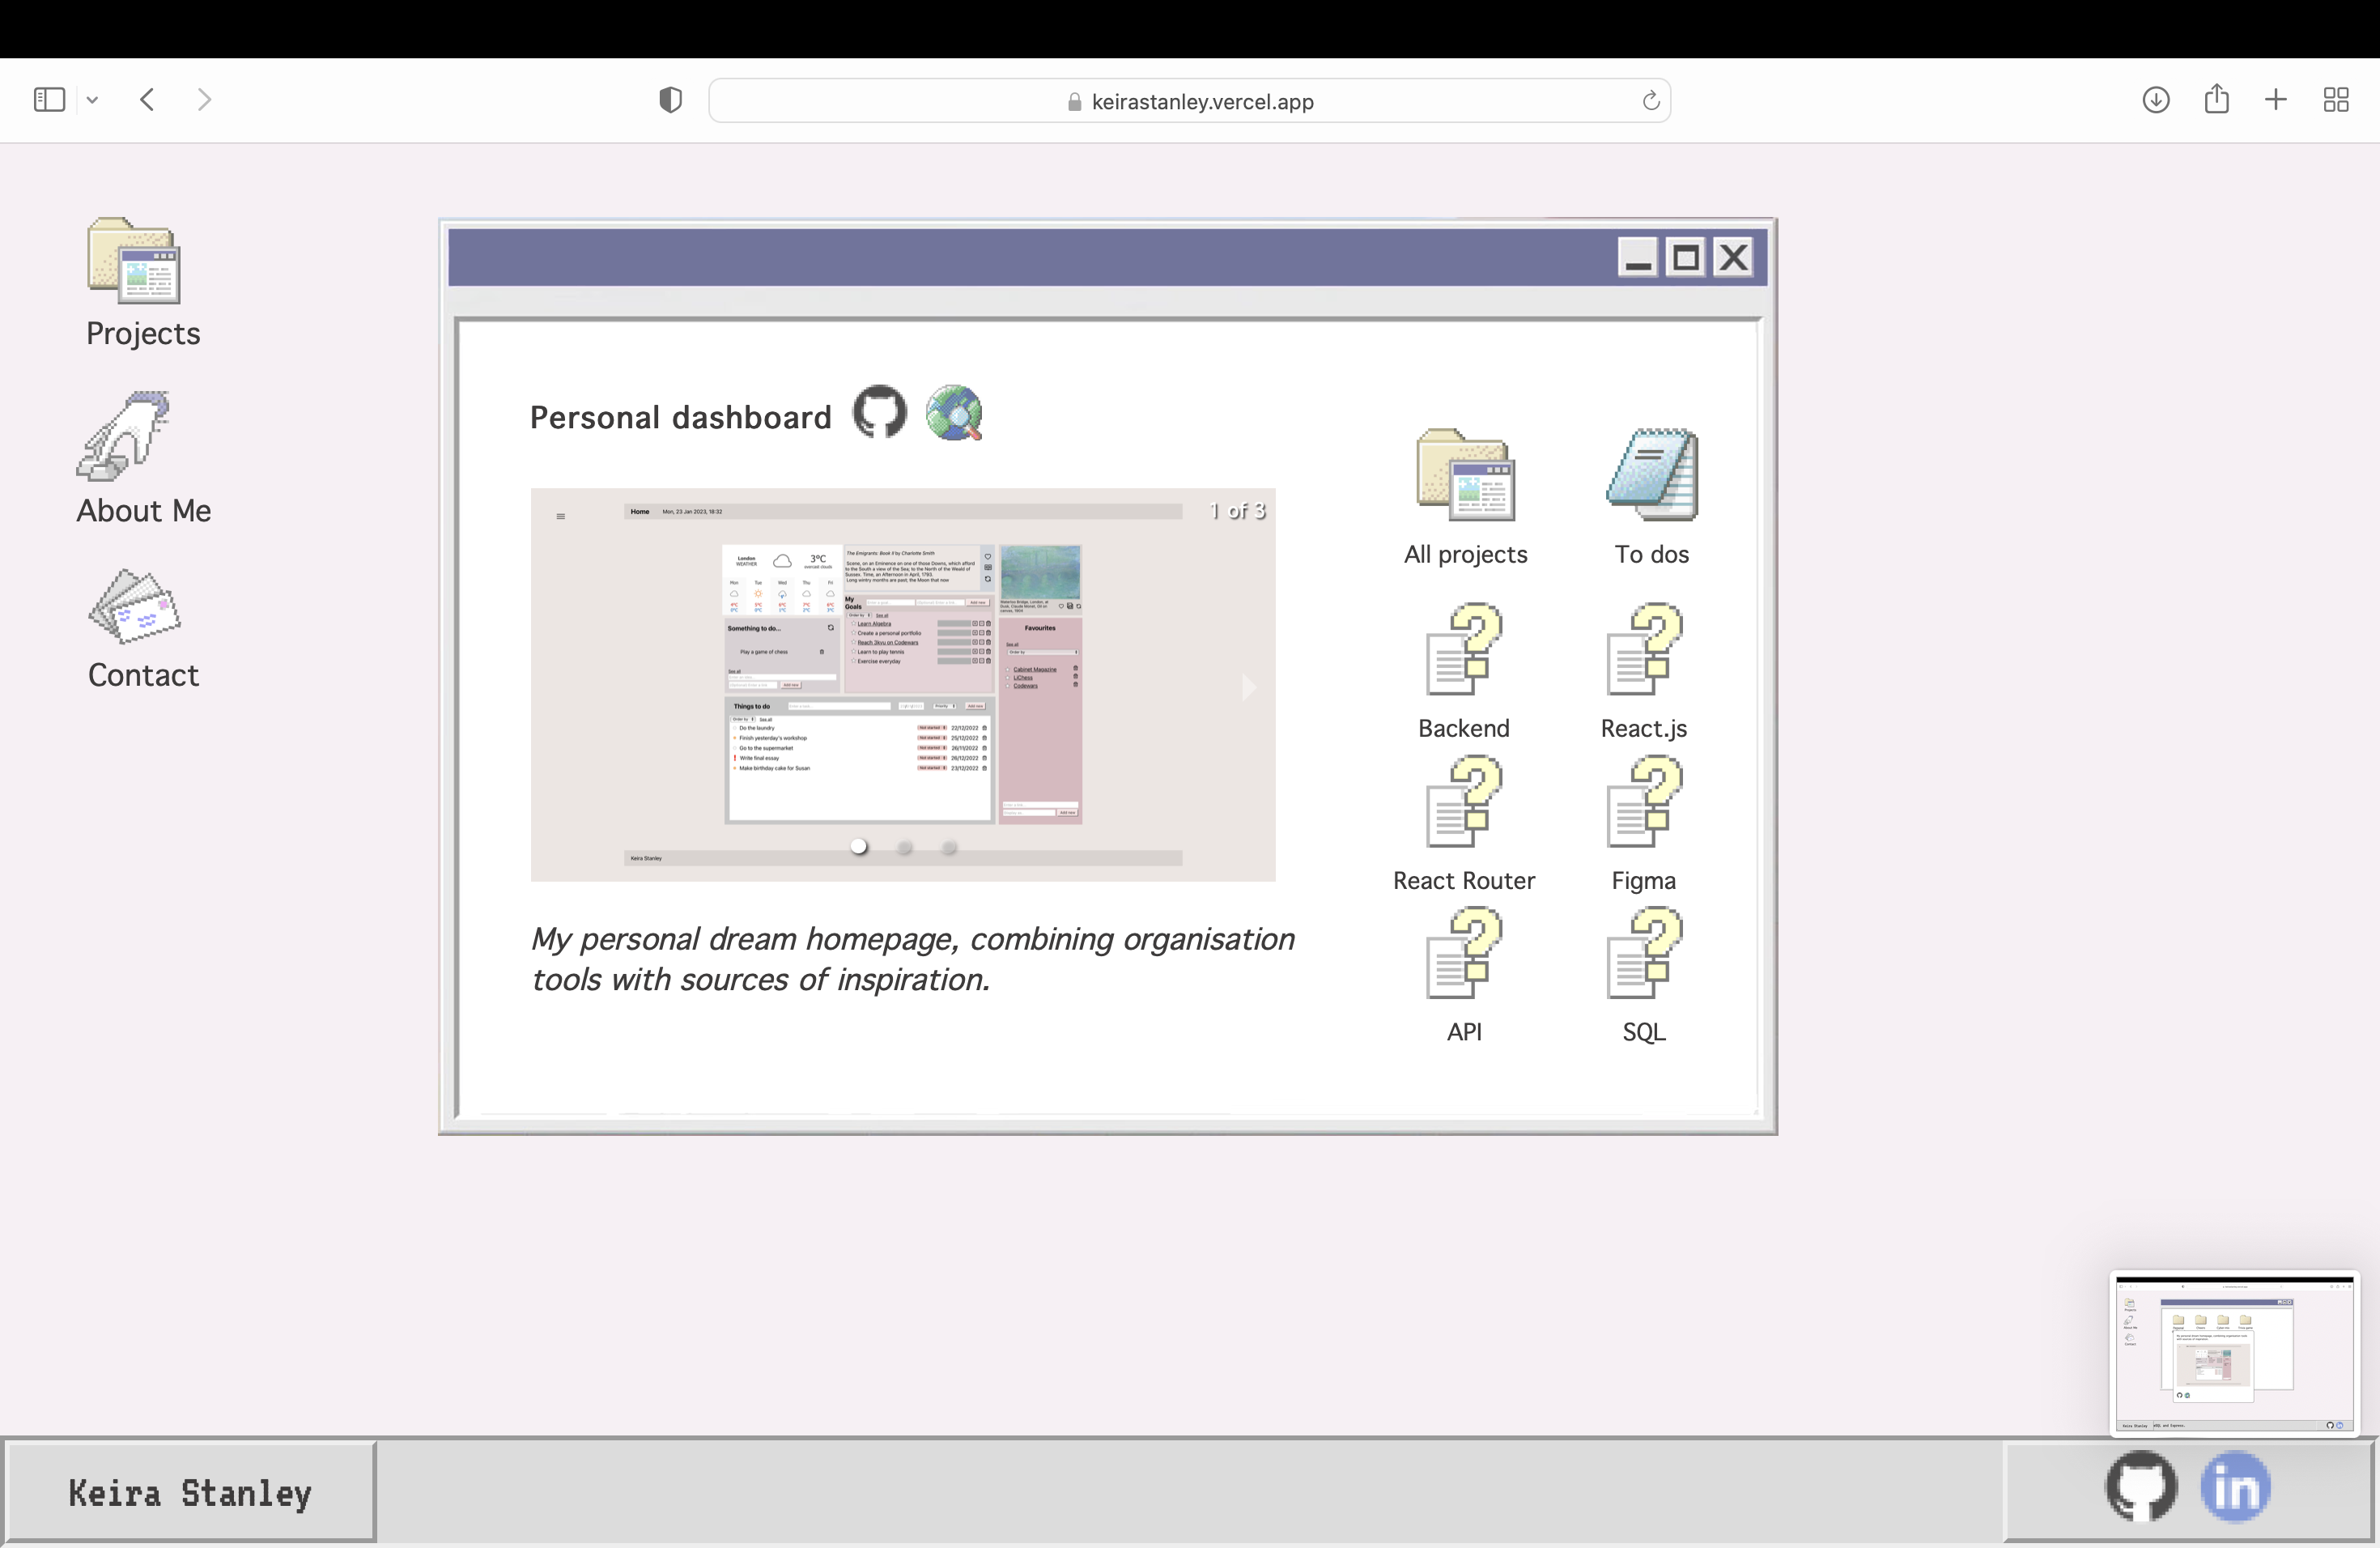Click the screenshot preview thumbnail
This screenshot has height=1548, width=2380.
tap(2234, 1353)
